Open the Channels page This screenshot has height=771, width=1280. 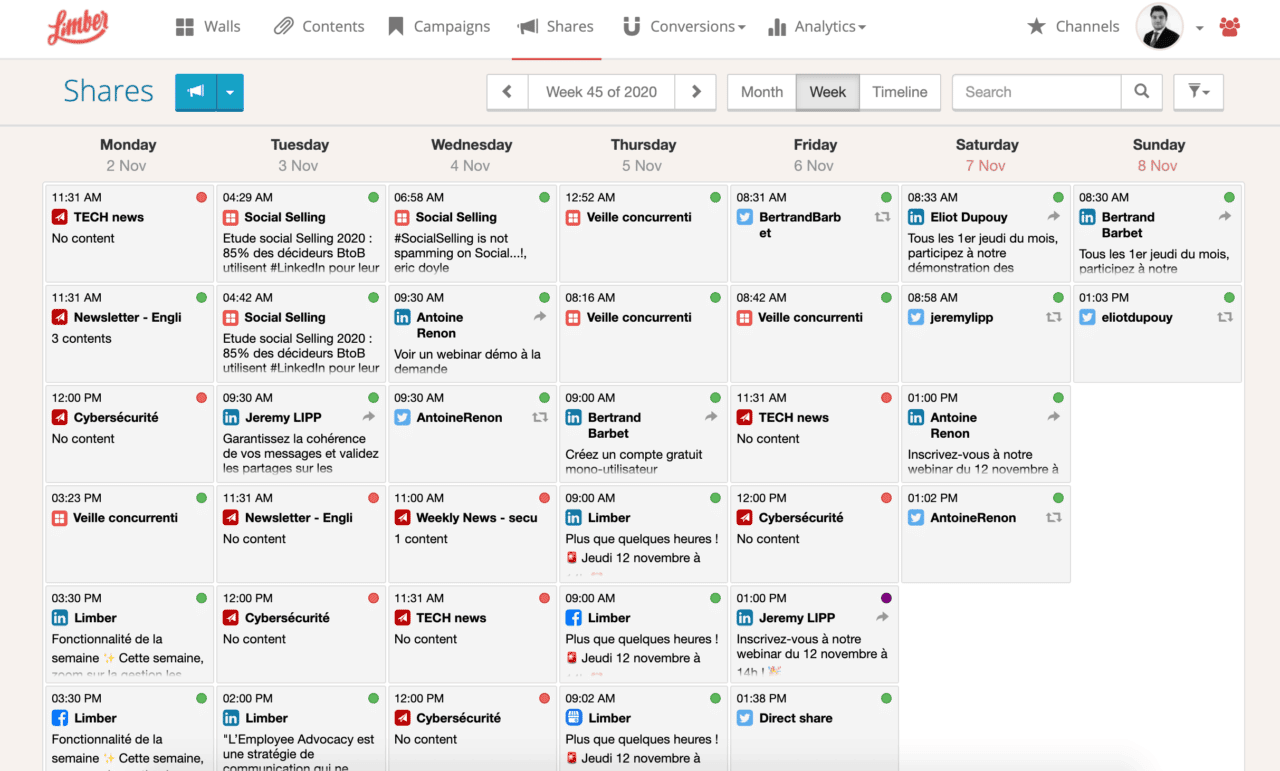tap(1073, 27)
